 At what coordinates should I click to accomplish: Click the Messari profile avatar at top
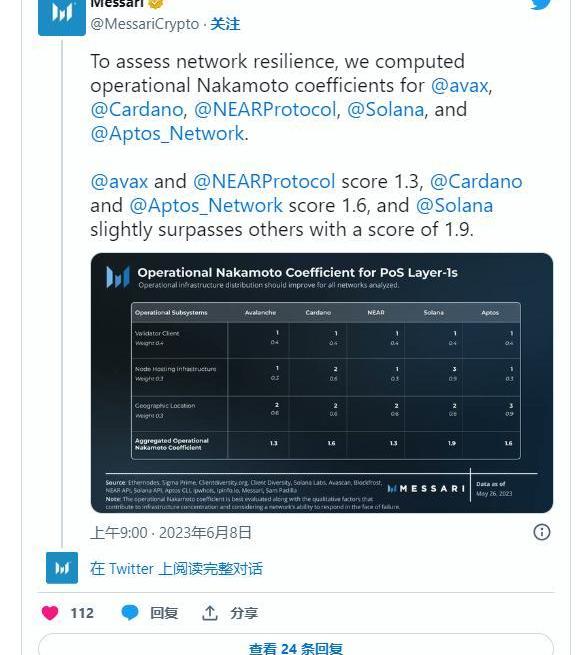[62, 17]
